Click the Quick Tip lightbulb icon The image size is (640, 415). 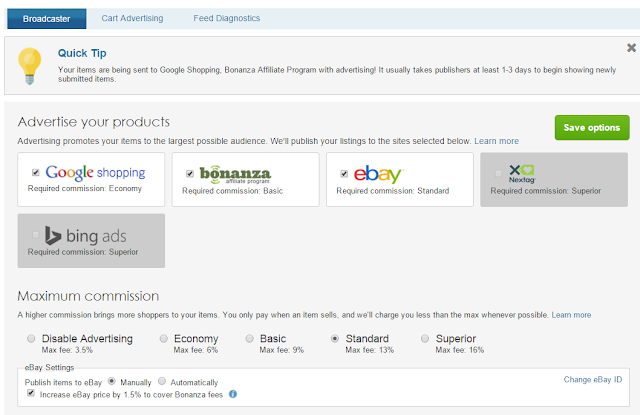29,66
